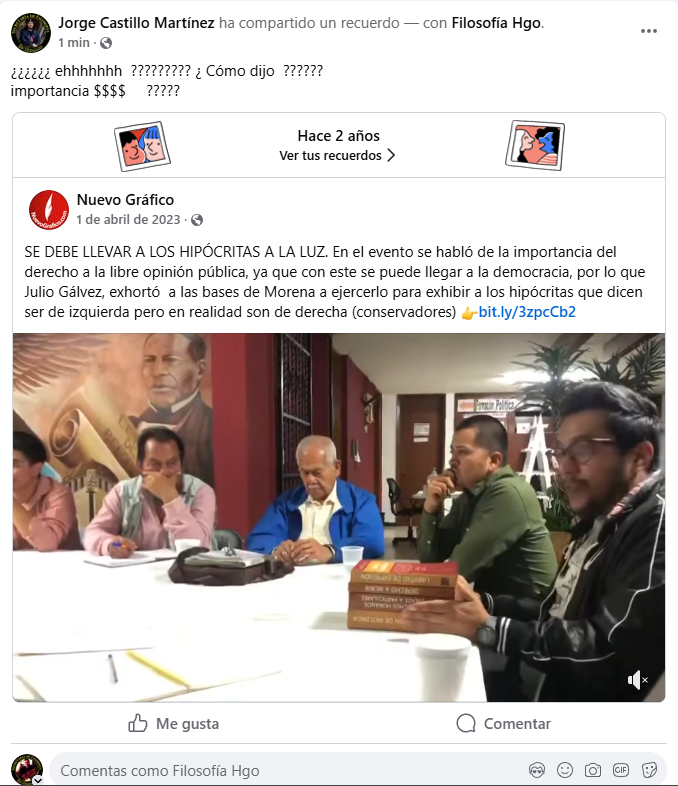Image resolution: width=678 pixels, height=786 pixels.
Task: Unmute the video with the speaker icon
Action: pos(637,680)
